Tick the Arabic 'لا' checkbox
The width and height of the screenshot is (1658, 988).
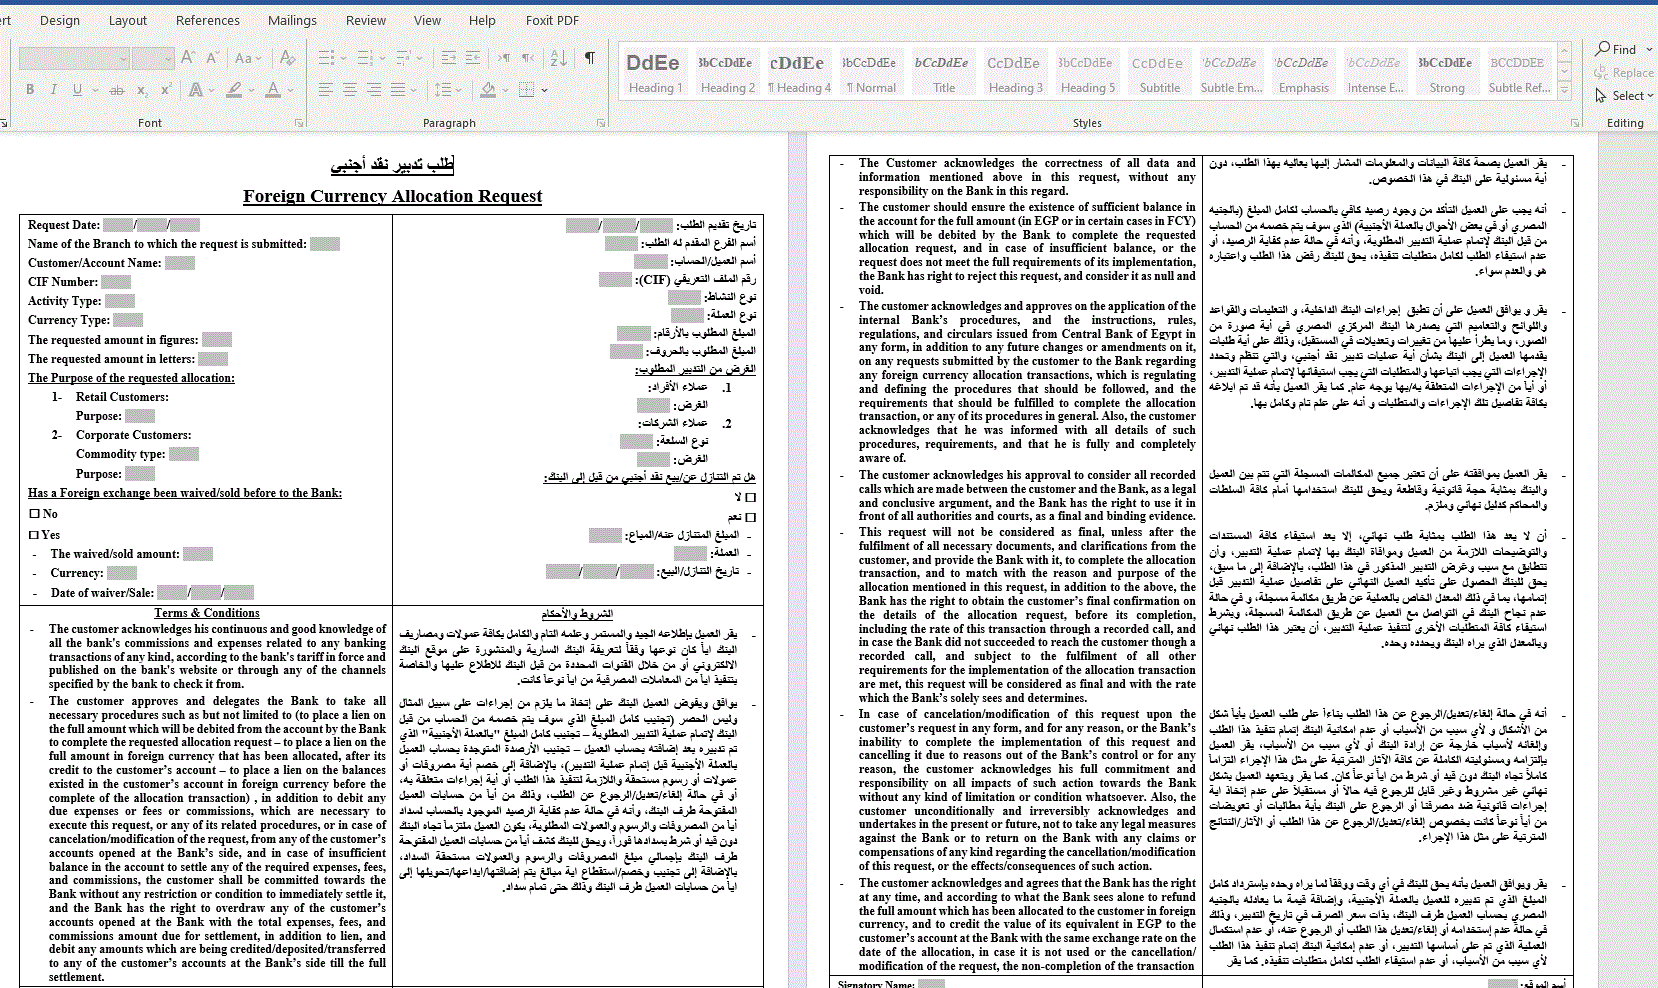click(751, 497)
